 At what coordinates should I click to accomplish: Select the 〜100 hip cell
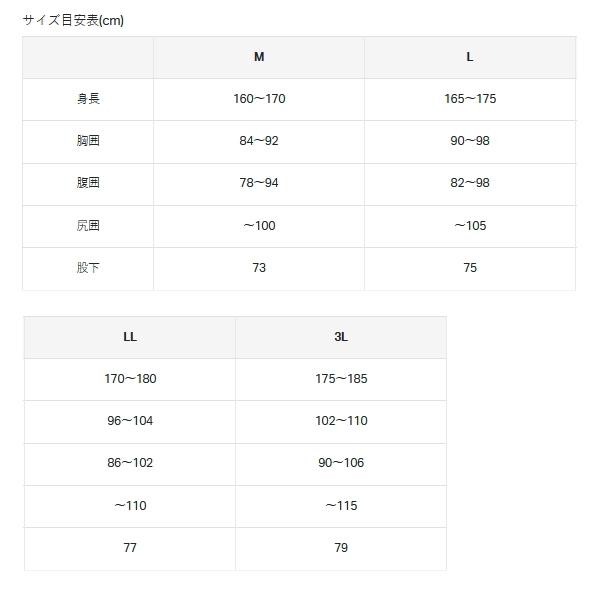(x=259, y=226)
